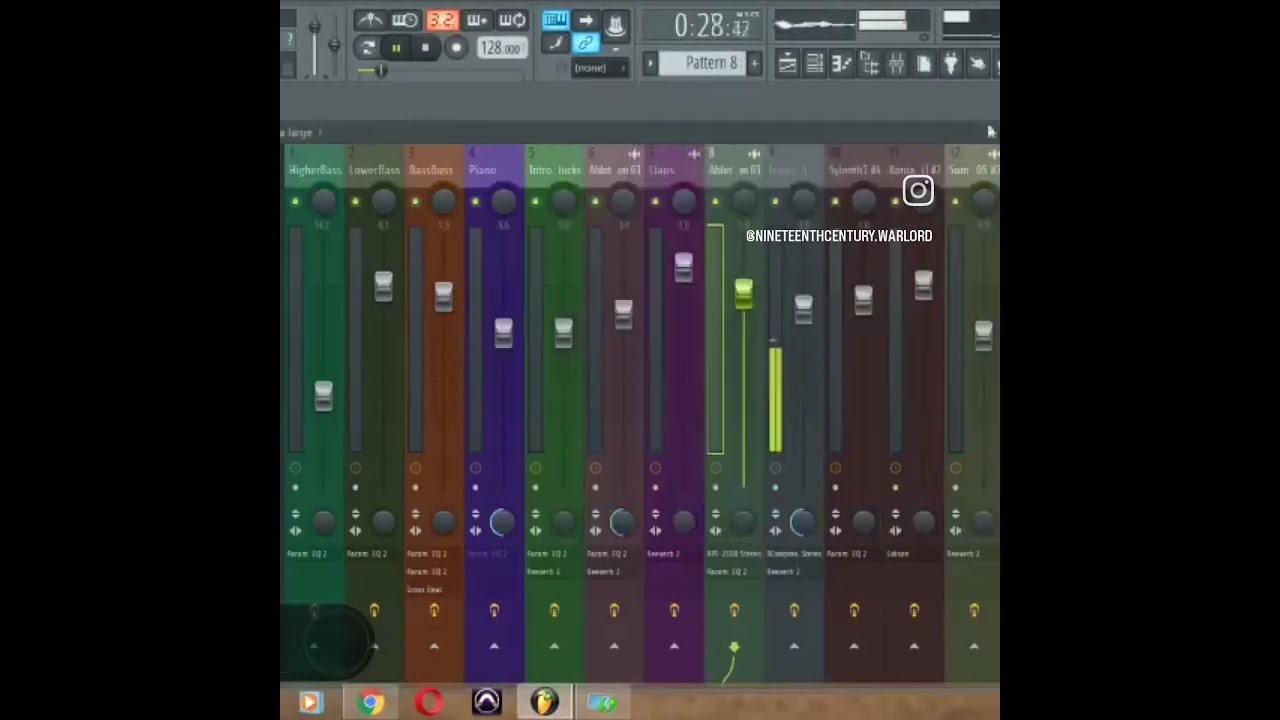Open the FL Studio taskbar icon
Viewport: 1280px width, 720px height.
[545, 703]
